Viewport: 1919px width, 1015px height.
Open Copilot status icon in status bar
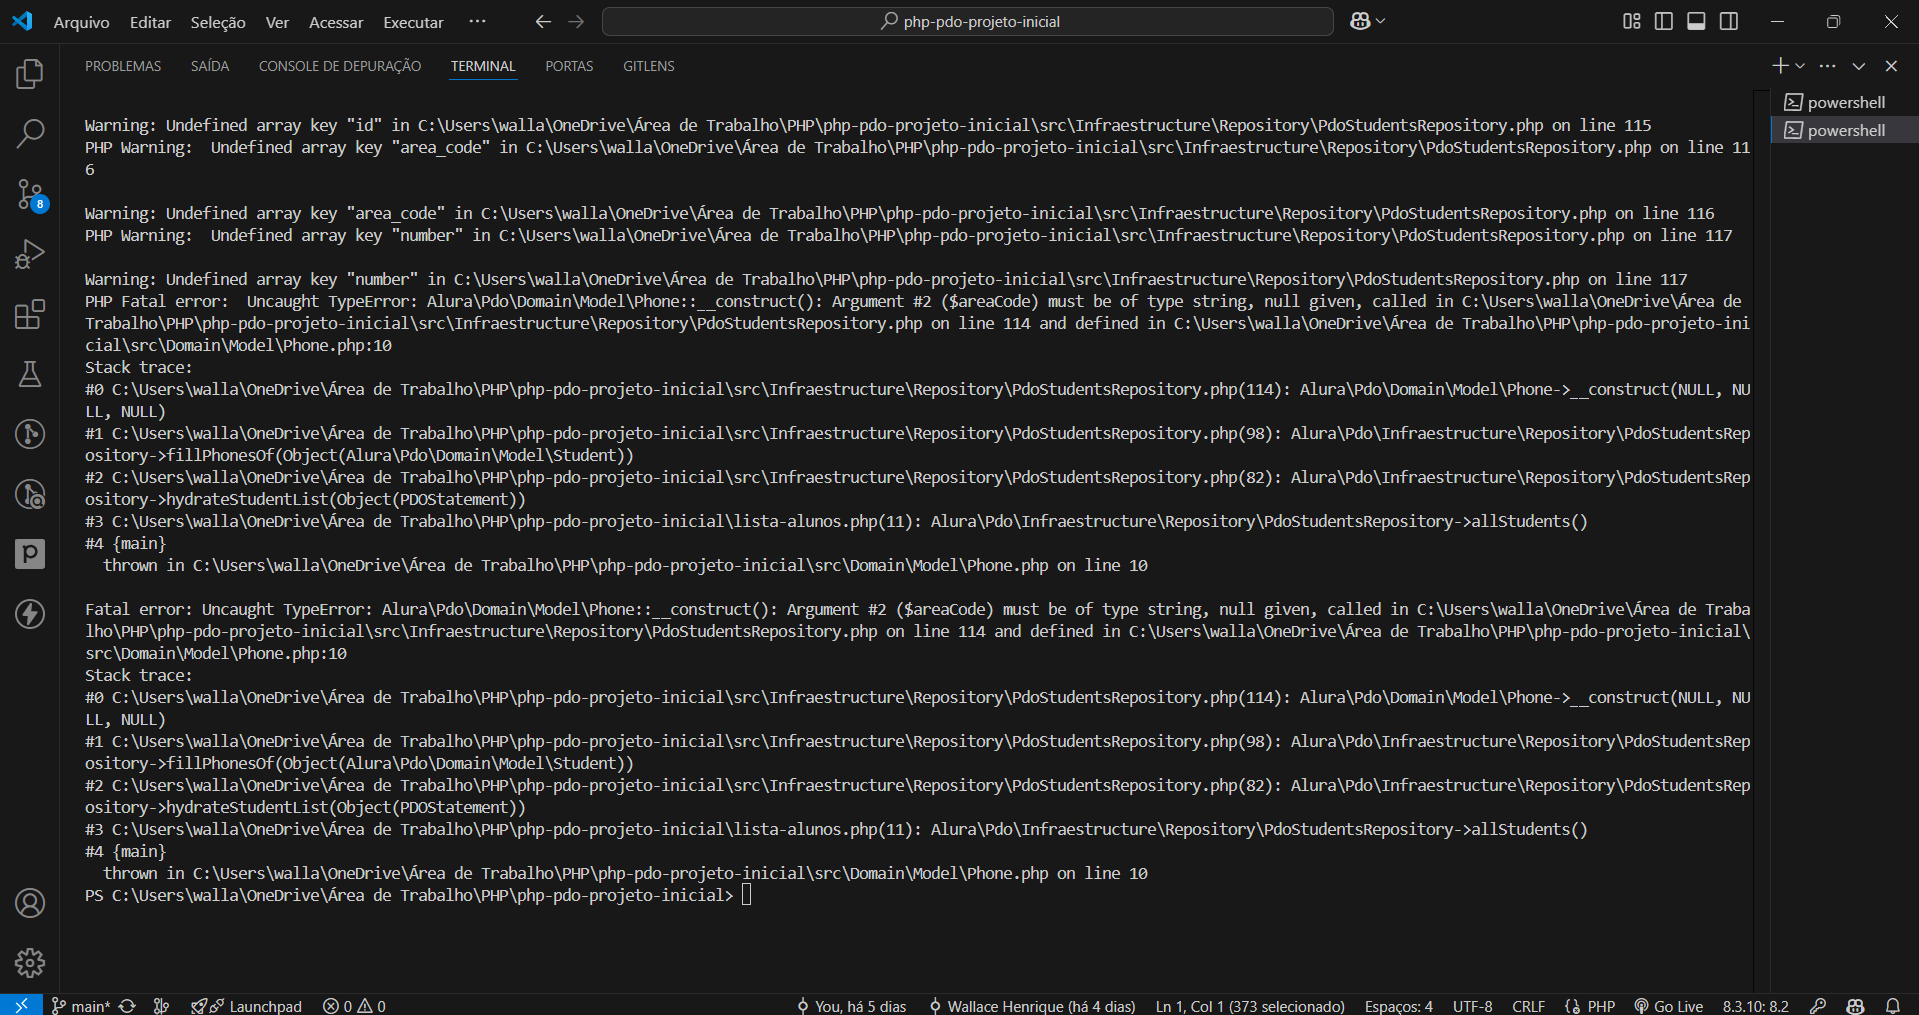coord(1856,1006)
